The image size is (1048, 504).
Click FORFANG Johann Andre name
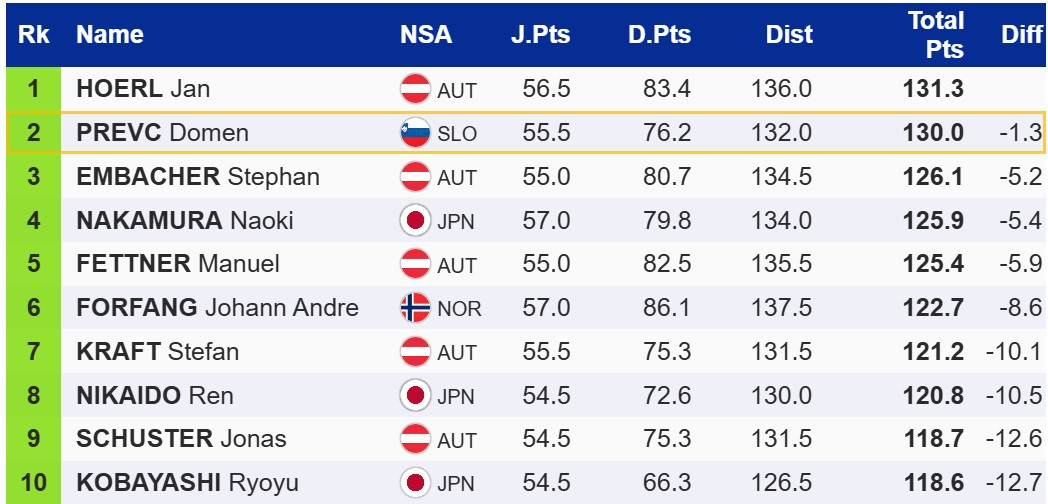point(217,308)
